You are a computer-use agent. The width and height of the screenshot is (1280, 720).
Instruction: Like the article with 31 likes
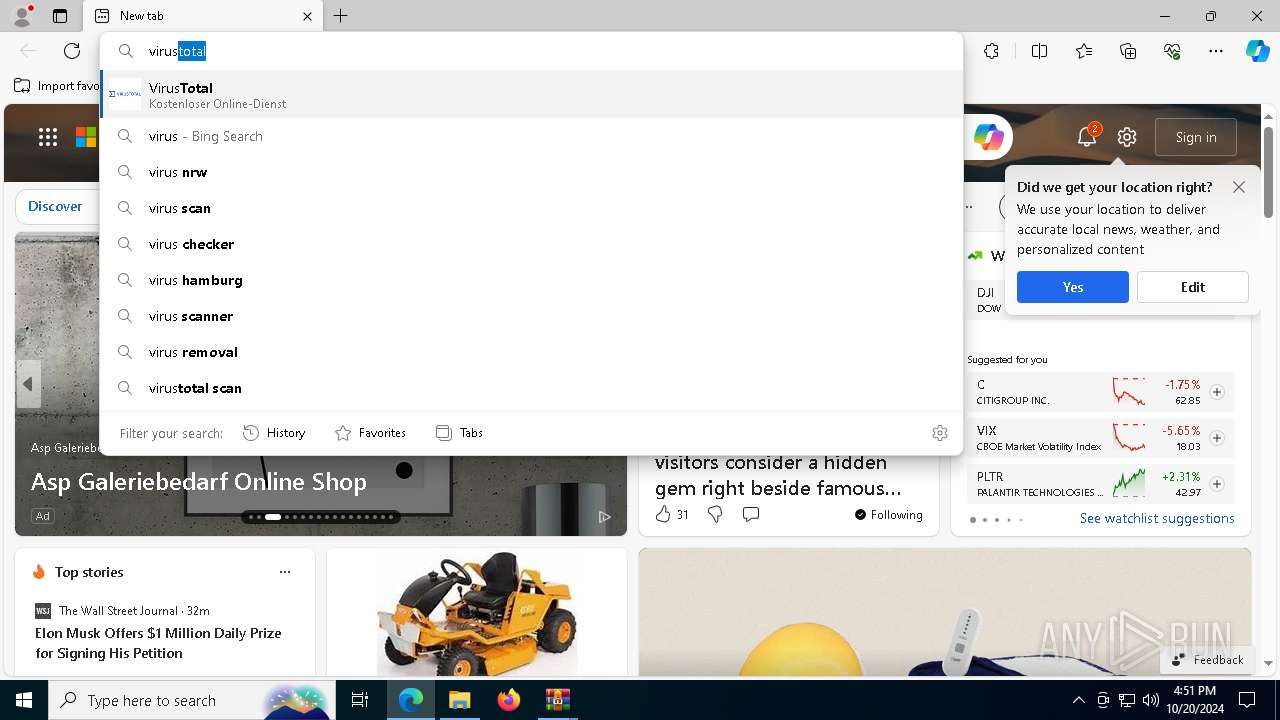(x=672, y=514)
